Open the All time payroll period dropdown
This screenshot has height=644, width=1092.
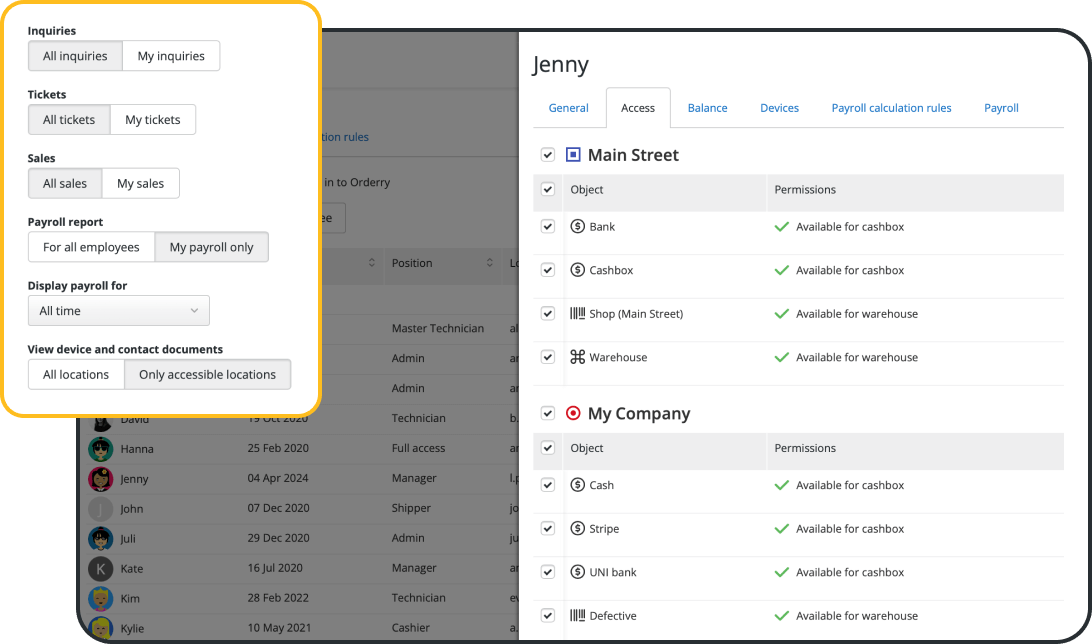click(118, 310)
